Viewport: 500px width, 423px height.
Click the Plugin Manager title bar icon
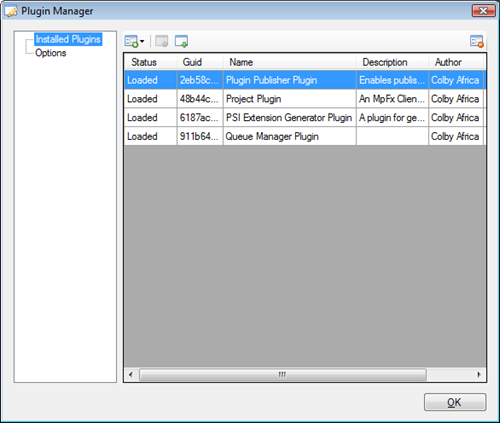point(11,11)
